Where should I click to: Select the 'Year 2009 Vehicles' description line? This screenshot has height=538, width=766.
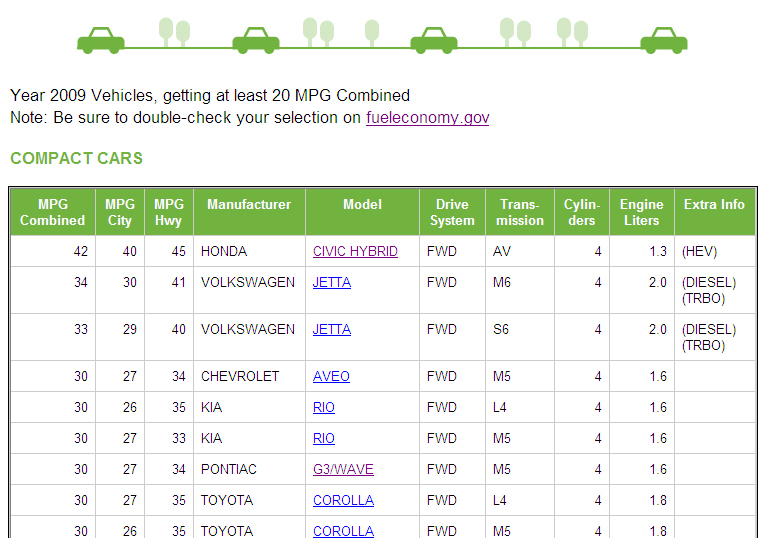(210, 95)
